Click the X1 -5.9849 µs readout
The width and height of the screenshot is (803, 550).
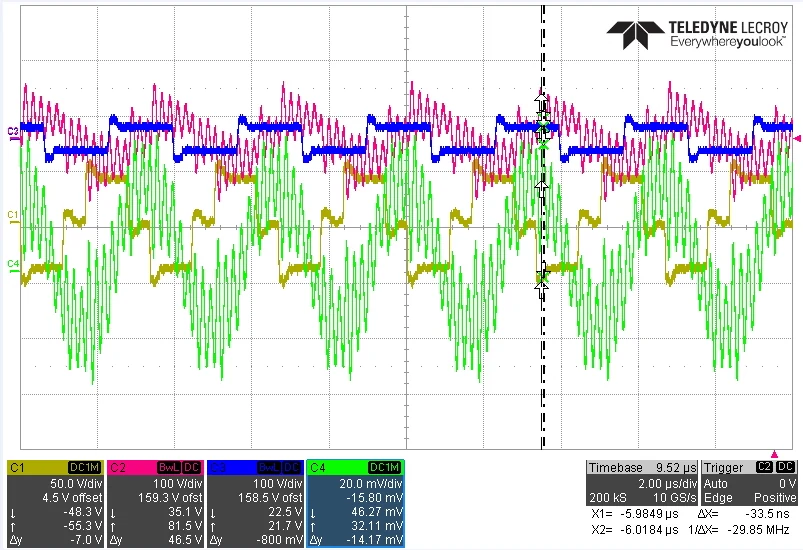[x=635, y=514]
